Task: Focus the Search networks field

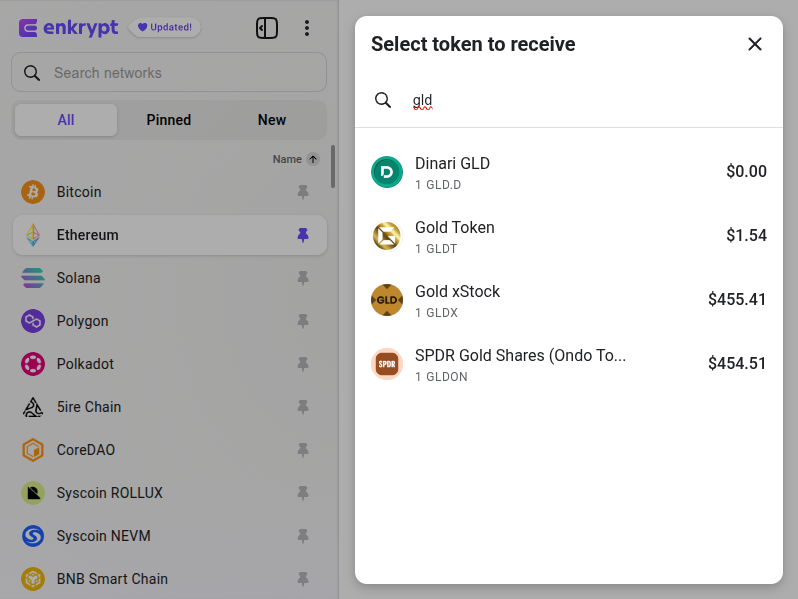Action: (x=169, y=72)
